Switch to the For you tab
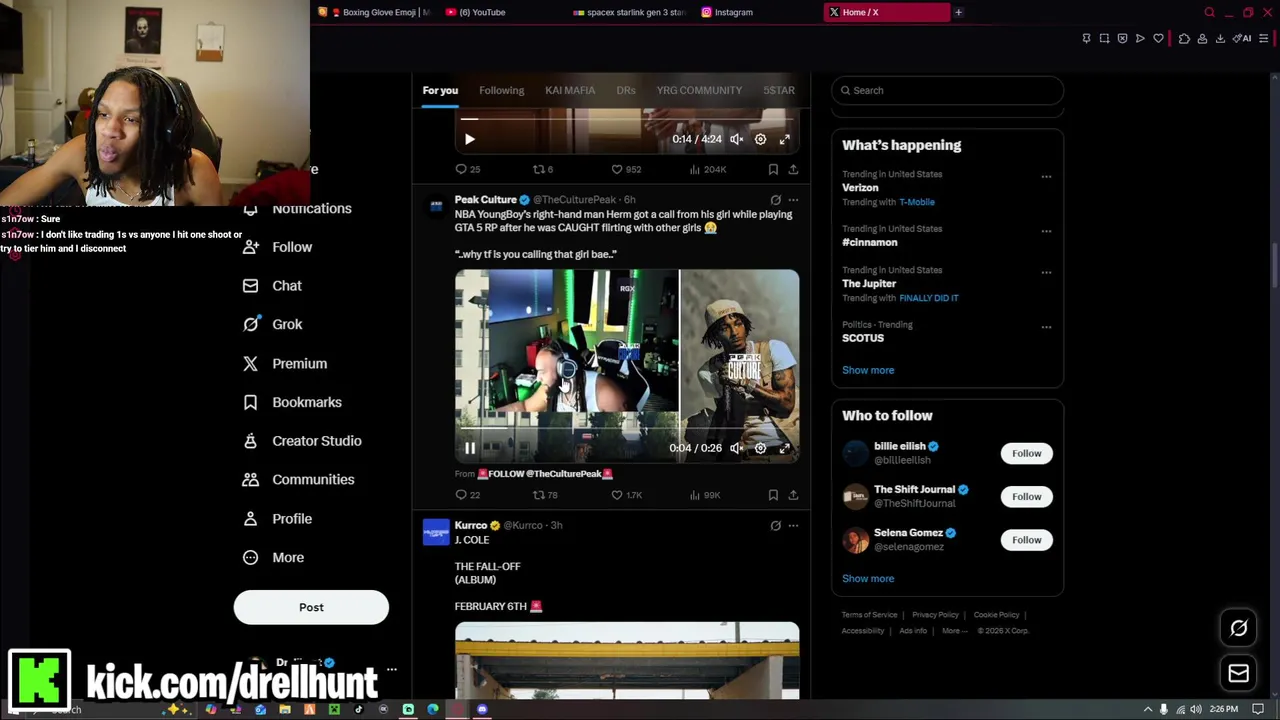 440,90
